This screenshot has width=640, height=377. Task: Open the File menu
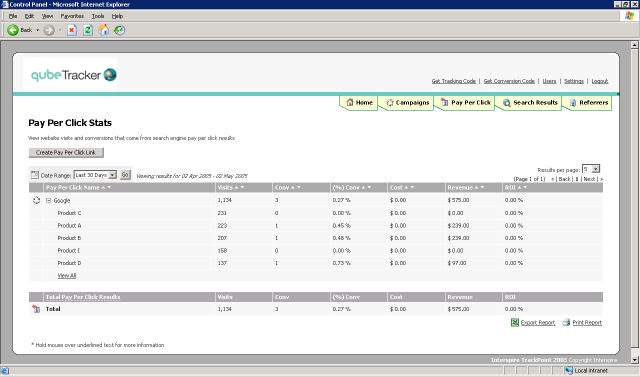click(13, 16)
